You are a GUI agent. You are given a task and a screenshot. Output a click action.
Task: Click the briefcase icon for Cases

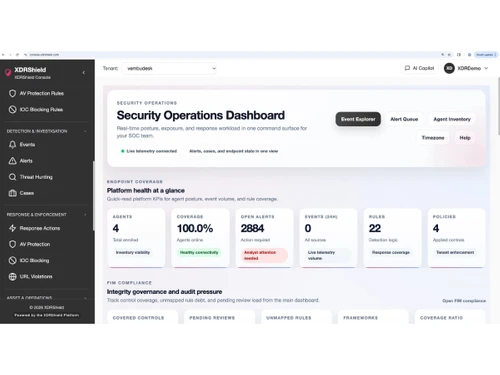[12, 193]
